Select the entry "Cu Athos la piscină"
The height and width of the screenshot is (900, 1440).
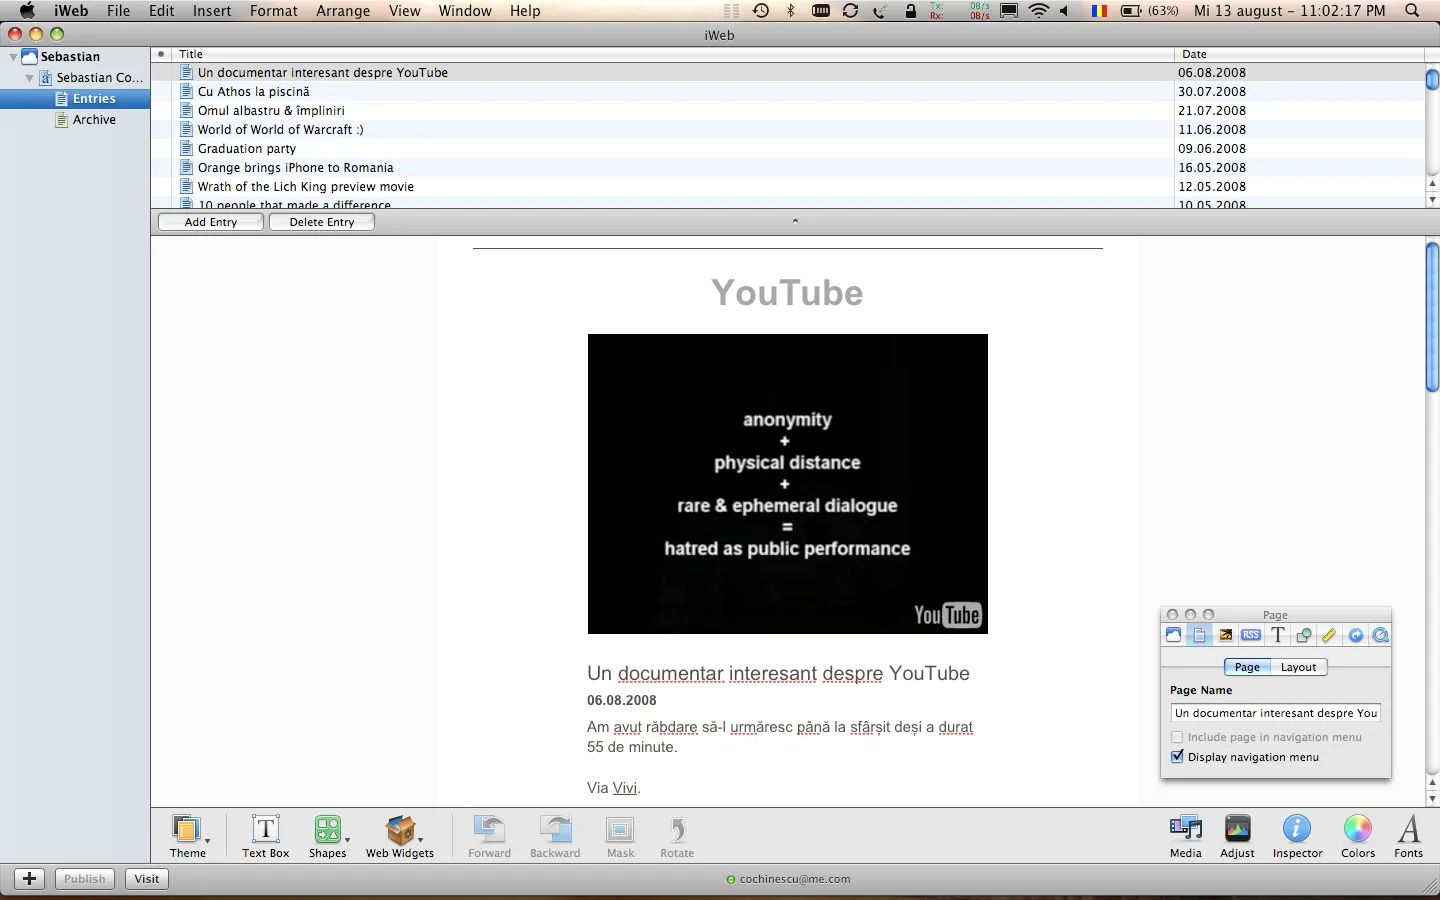(x=253, y=92)
